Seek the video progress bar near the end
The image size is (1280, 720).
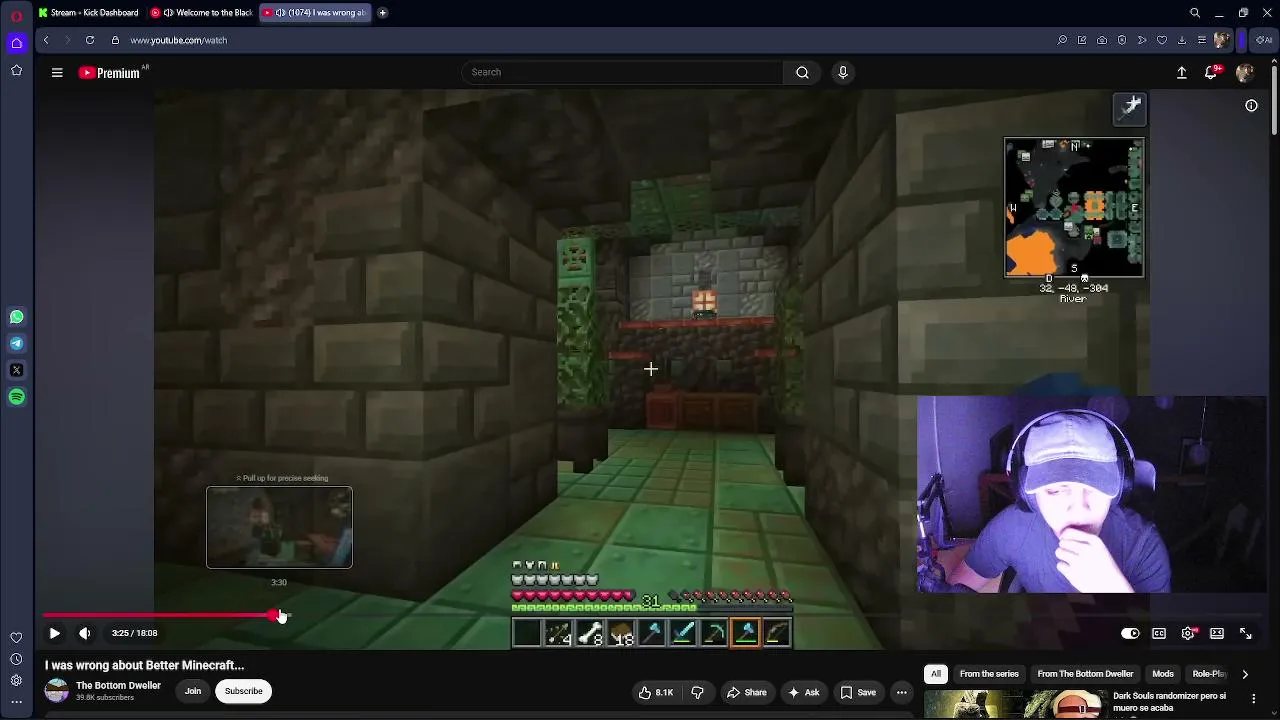[1200, 615]
